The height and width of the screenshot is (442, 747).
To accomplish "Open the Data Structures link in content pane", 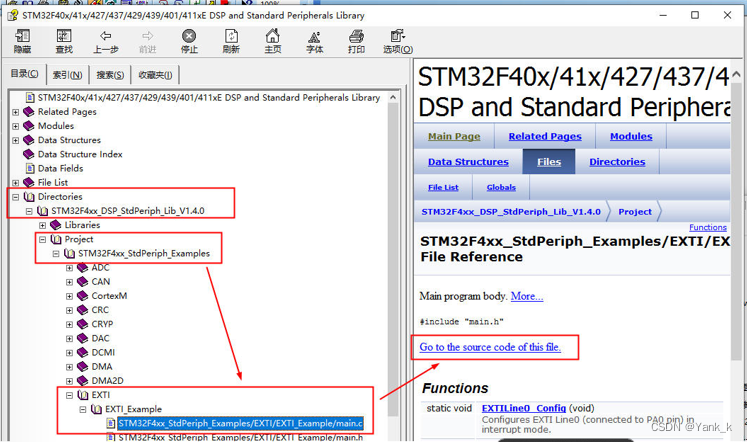I will point(468,162).
